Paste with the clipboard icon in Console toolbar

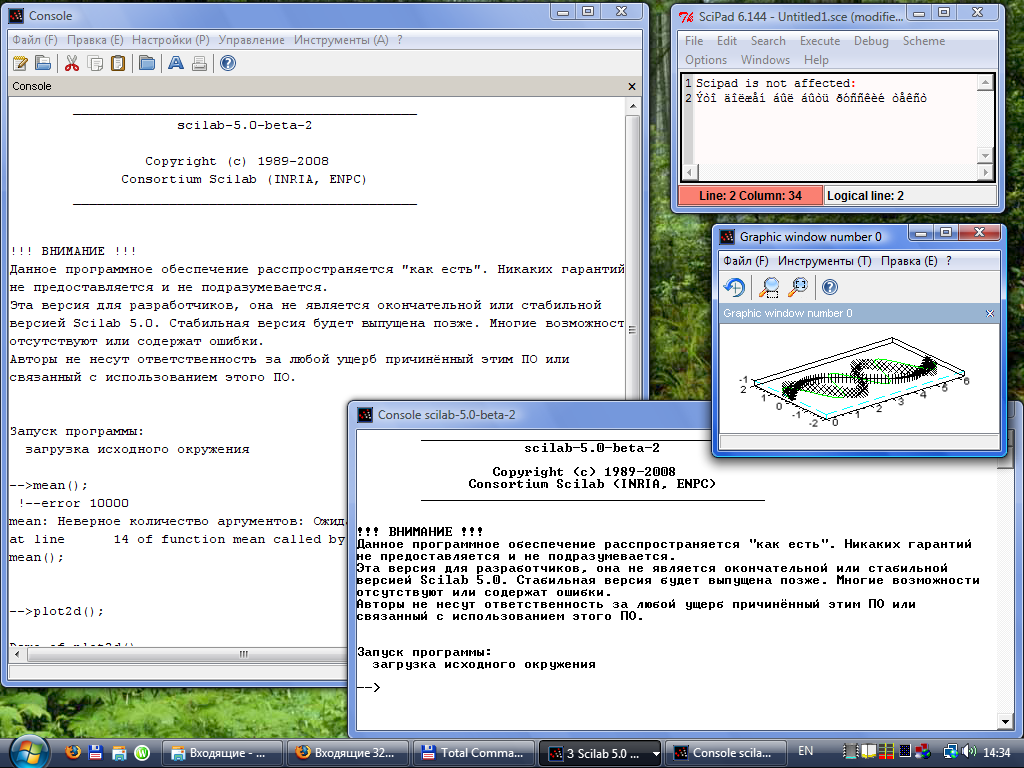coord(118,63)
